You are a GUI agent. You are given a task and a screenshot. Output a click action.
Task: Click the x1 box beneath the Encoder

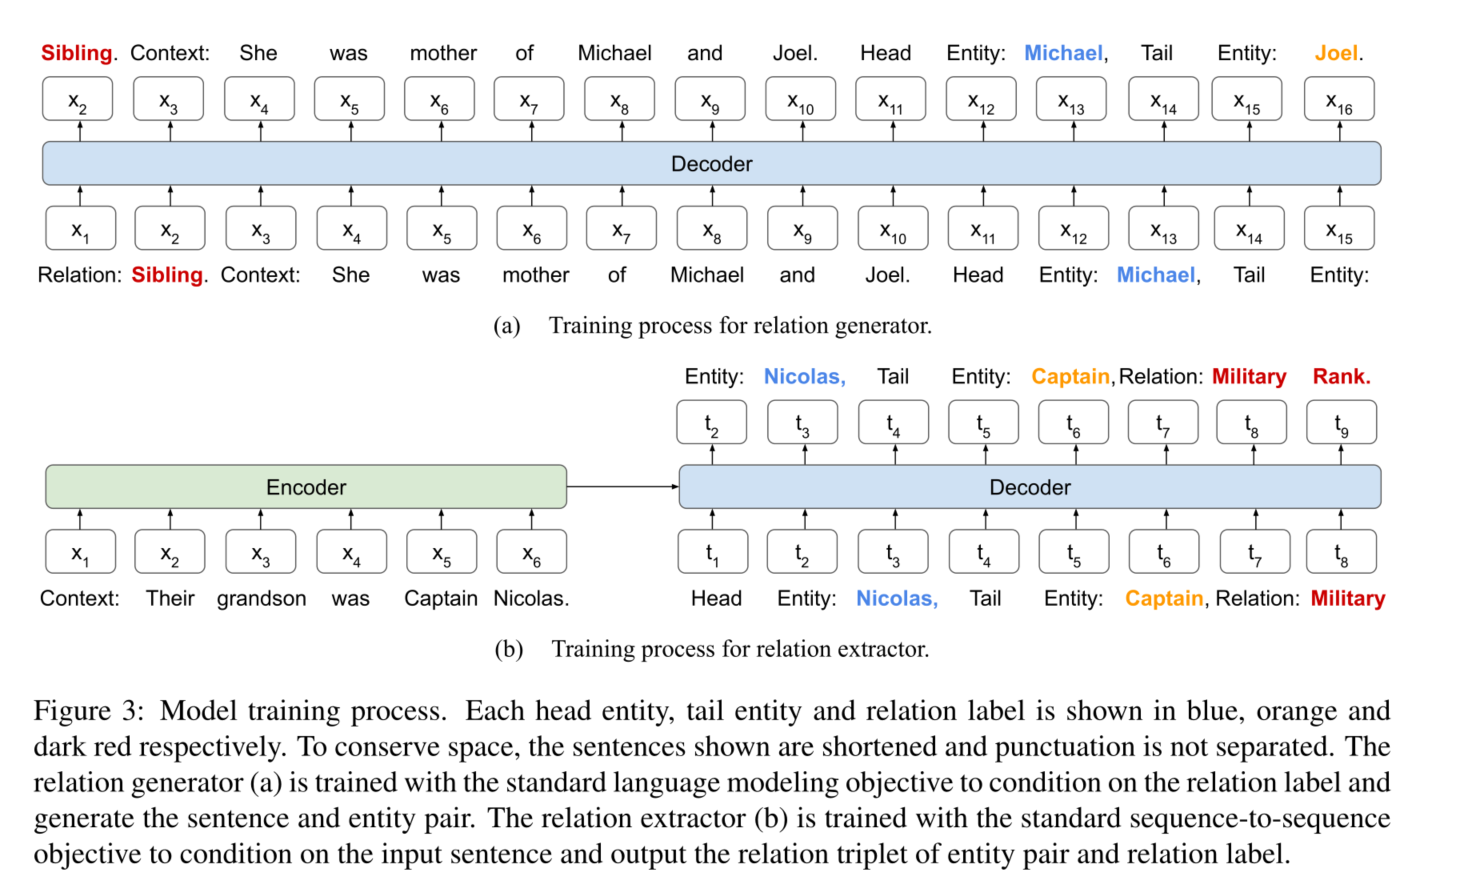tap(80, 551)
